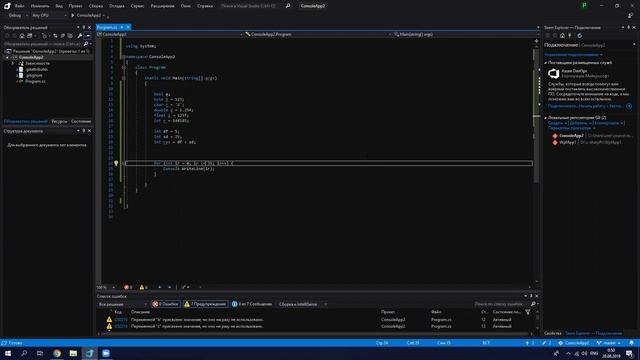Click the lightbulb quick actions icon in editor margin
Viewport: 640px width, 360px height.
[116, 163]
